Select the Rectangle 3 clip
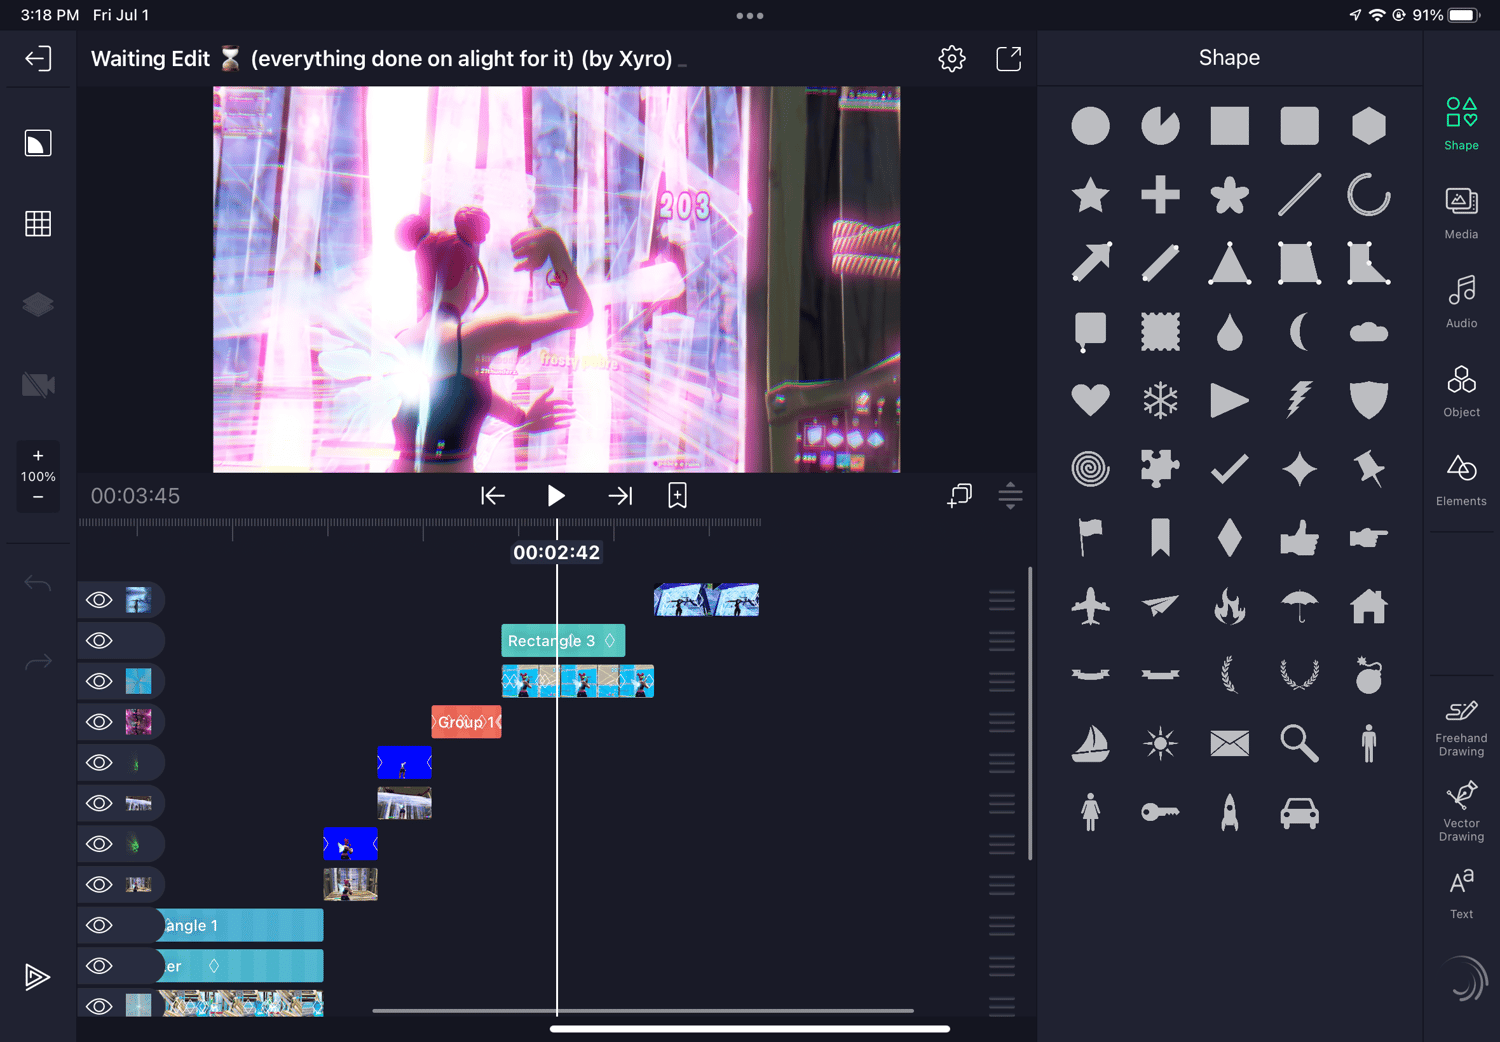Viewport: 1500px width, 1042px height. [x=563, y=641]
